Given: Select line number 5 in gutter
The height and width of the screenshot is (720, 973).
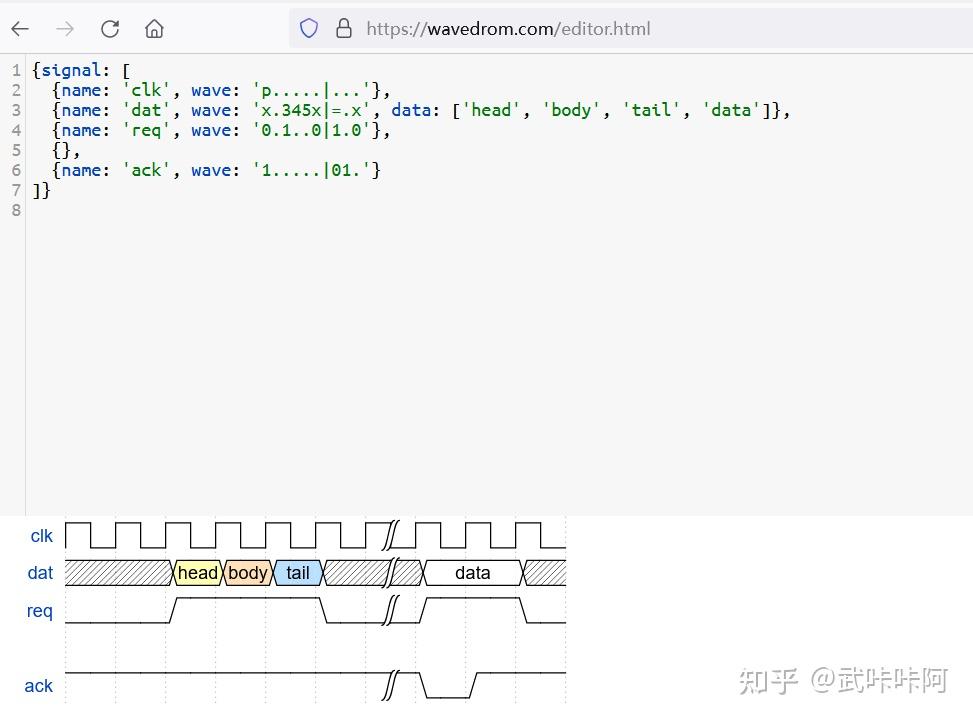Looking at the screenshot, I should click(16, 150).
